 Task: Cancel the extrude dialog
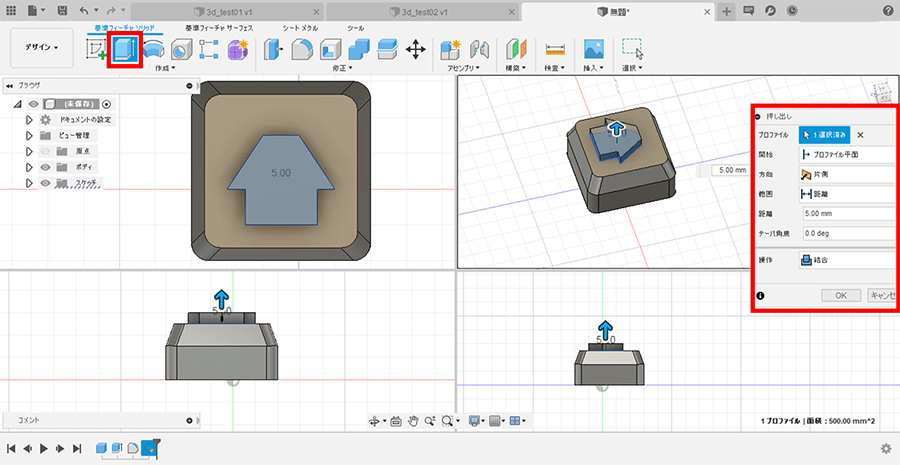coord(883,296)
